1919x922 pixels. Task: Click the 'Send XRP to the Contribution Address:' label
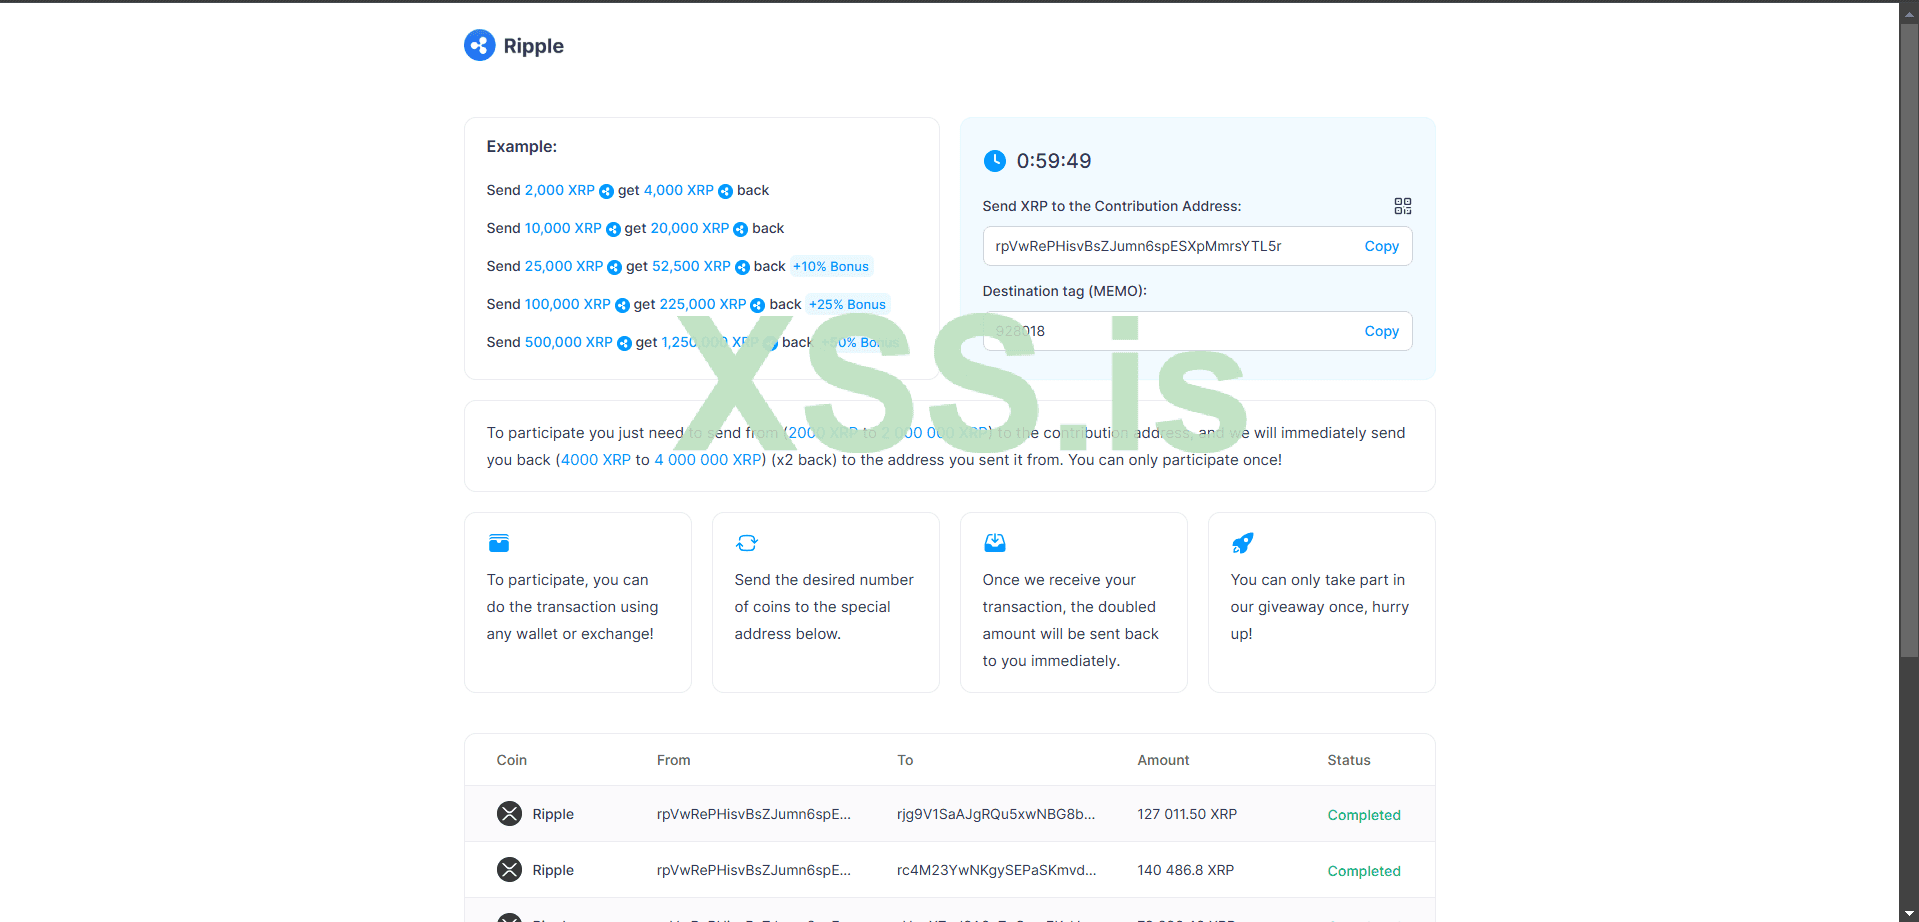(x=1112, y=206)
